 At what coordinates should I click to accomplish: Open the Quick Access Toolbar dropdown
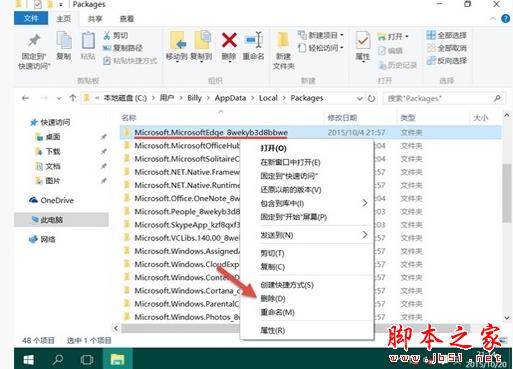[61, 5]
